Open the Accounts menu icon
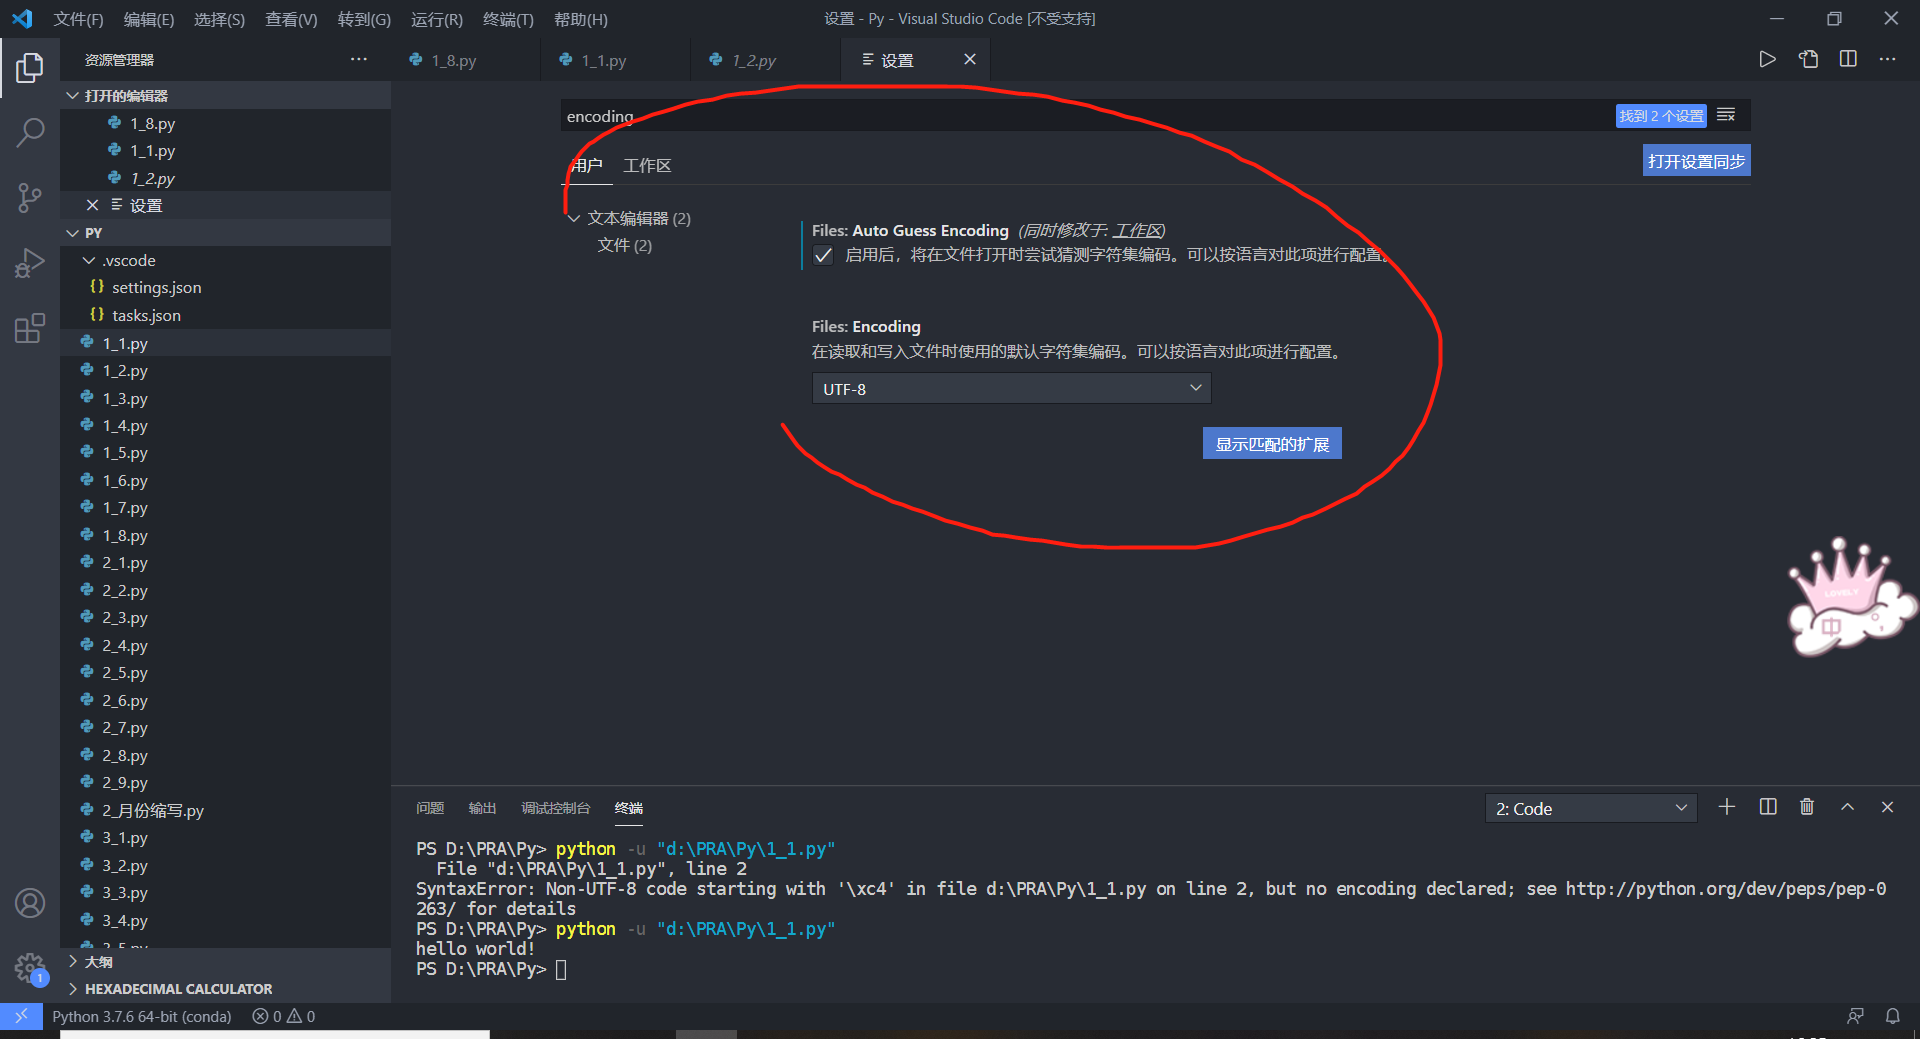This screenshot has height=1039, width=1920. pyautogui.click(x=30, y=903)
